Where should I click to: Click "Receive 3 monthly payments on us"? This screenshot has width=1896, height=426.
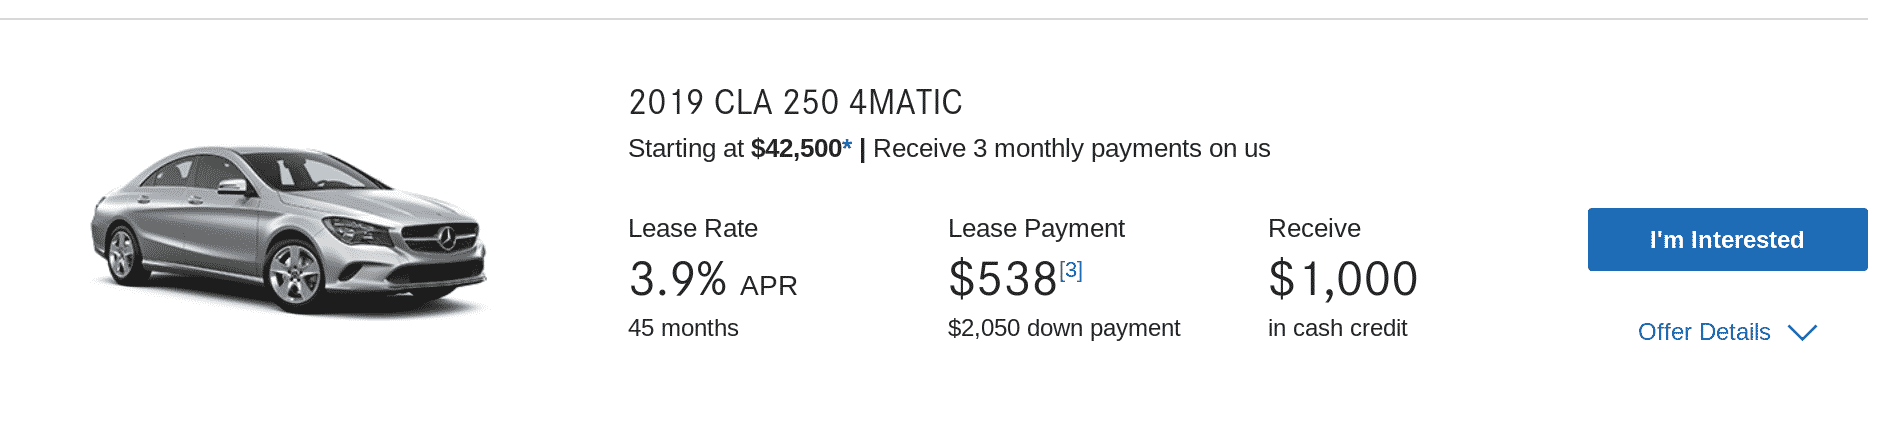pos(1071,149)
